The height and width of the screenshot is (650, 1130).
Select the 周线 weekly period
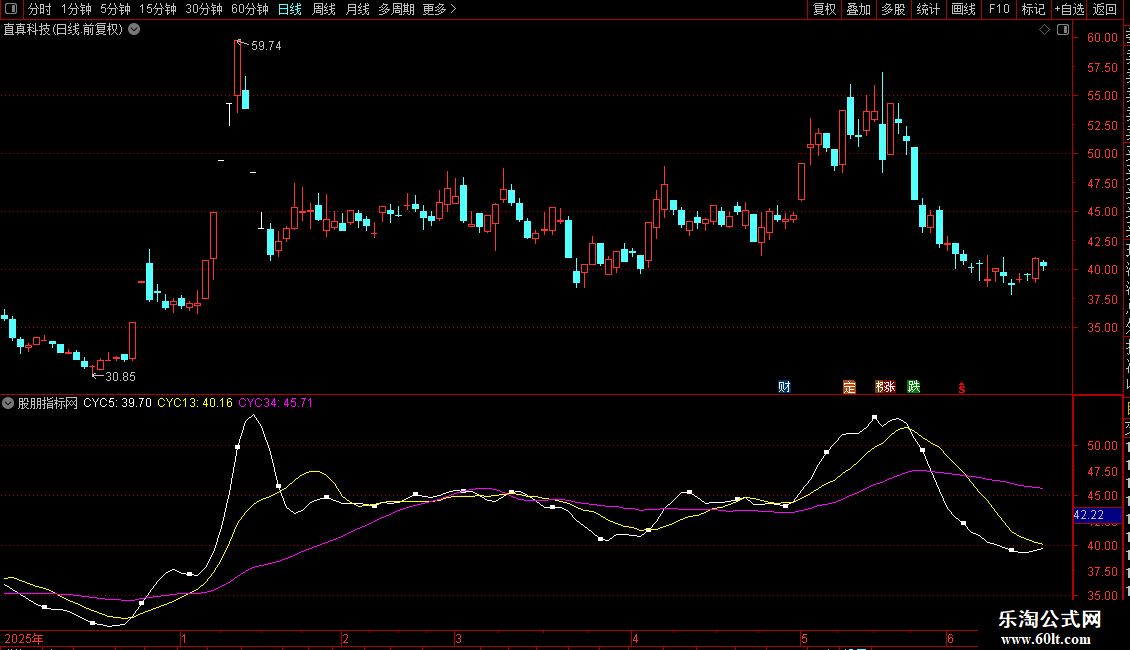coord(324,9)
